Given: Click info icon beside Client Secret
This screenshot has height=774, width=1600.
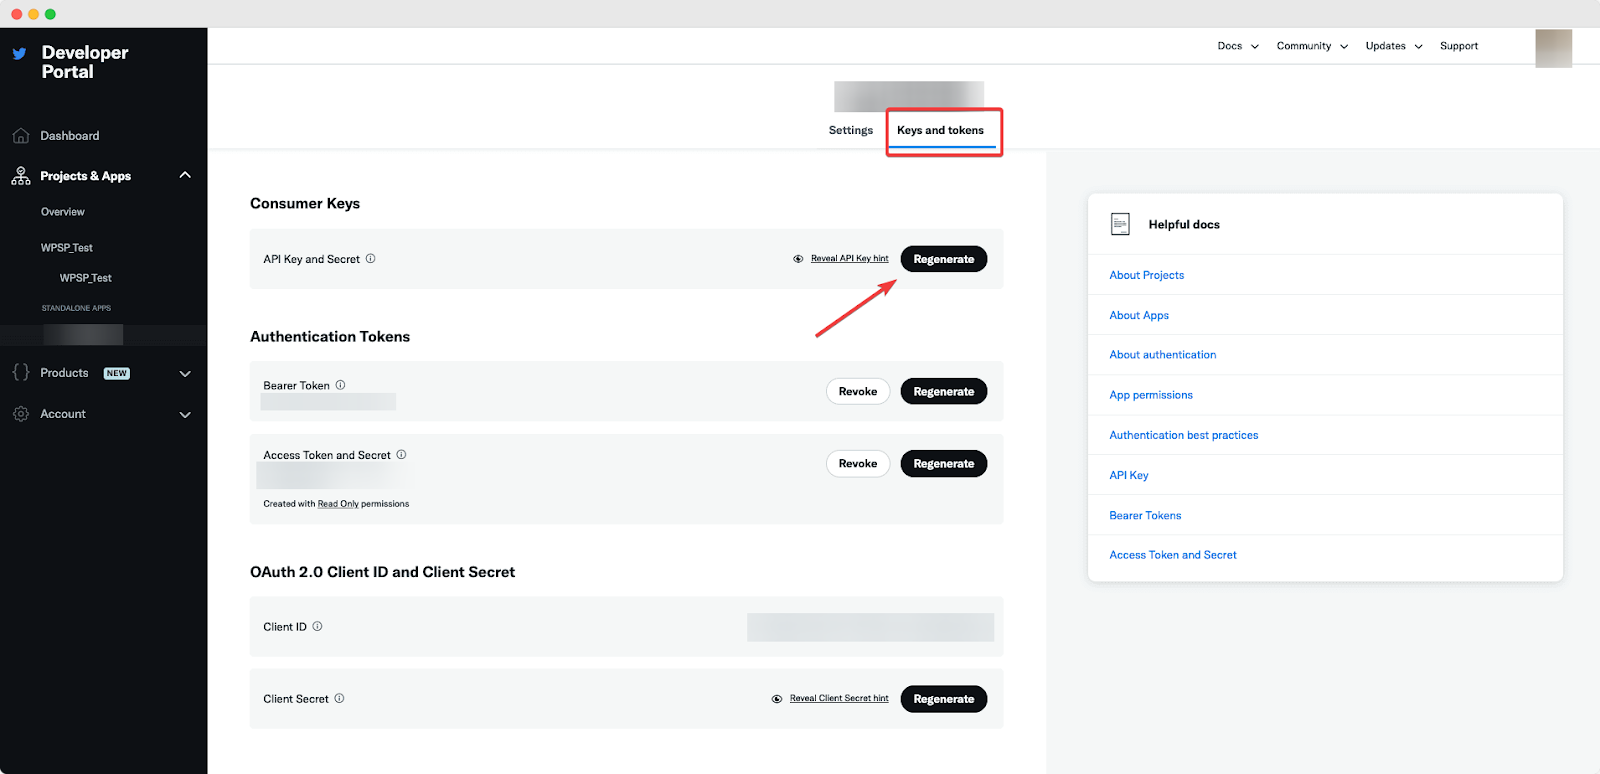Looking at the screenshot, I should pyautogui.click(x=339, y=698).
